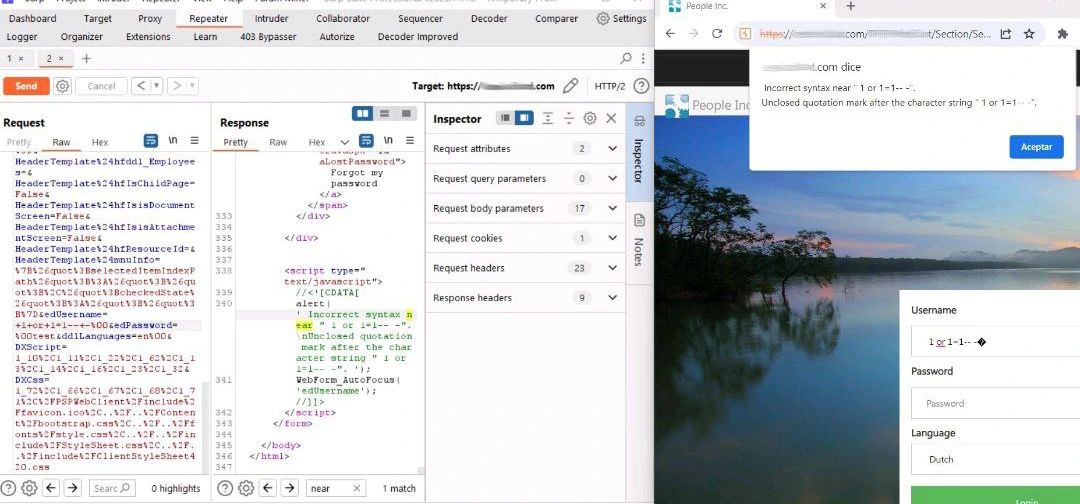Open a new Chrome tab
The height and width of the screenshot is (504, 1080).
851,6
